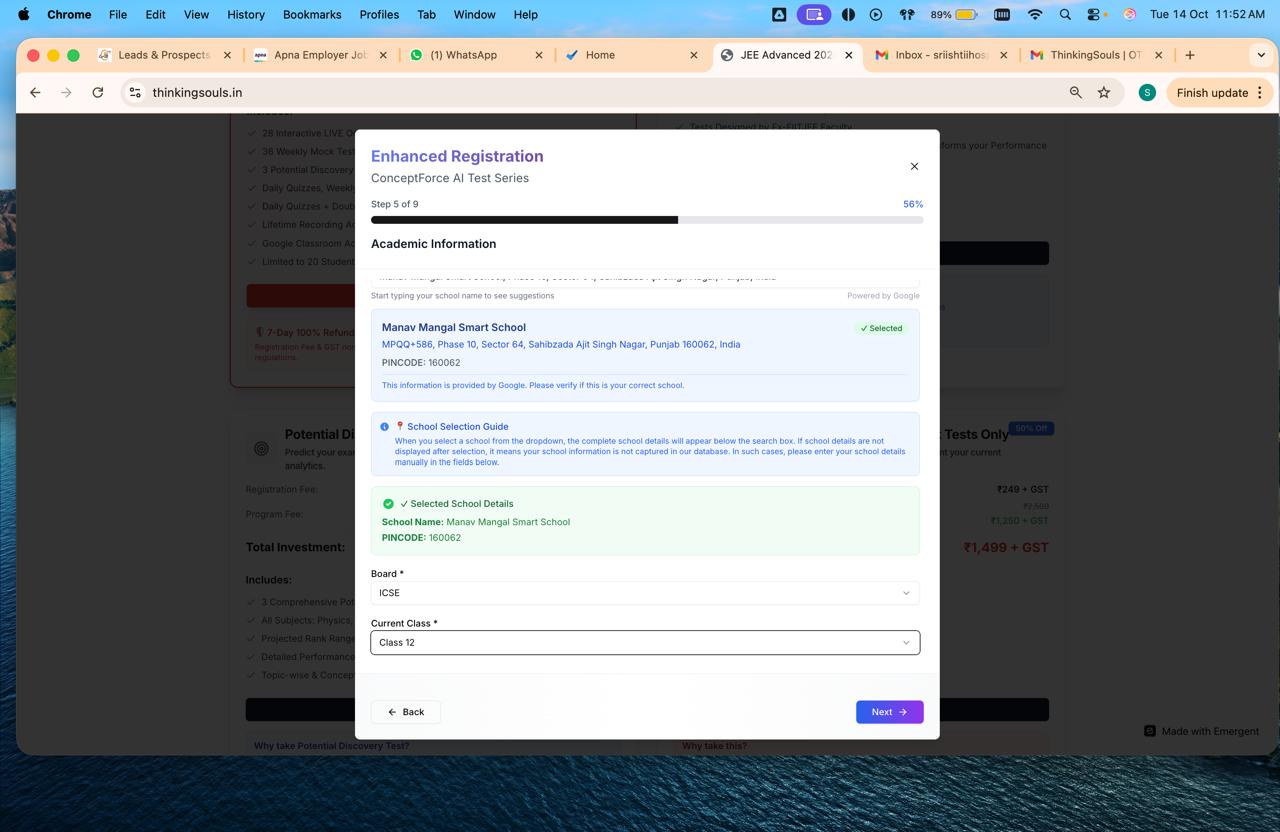Screen dimensions: 1280x832
Task: Click the zoom magnifier icon in address bar
Action: [1076, 92]
